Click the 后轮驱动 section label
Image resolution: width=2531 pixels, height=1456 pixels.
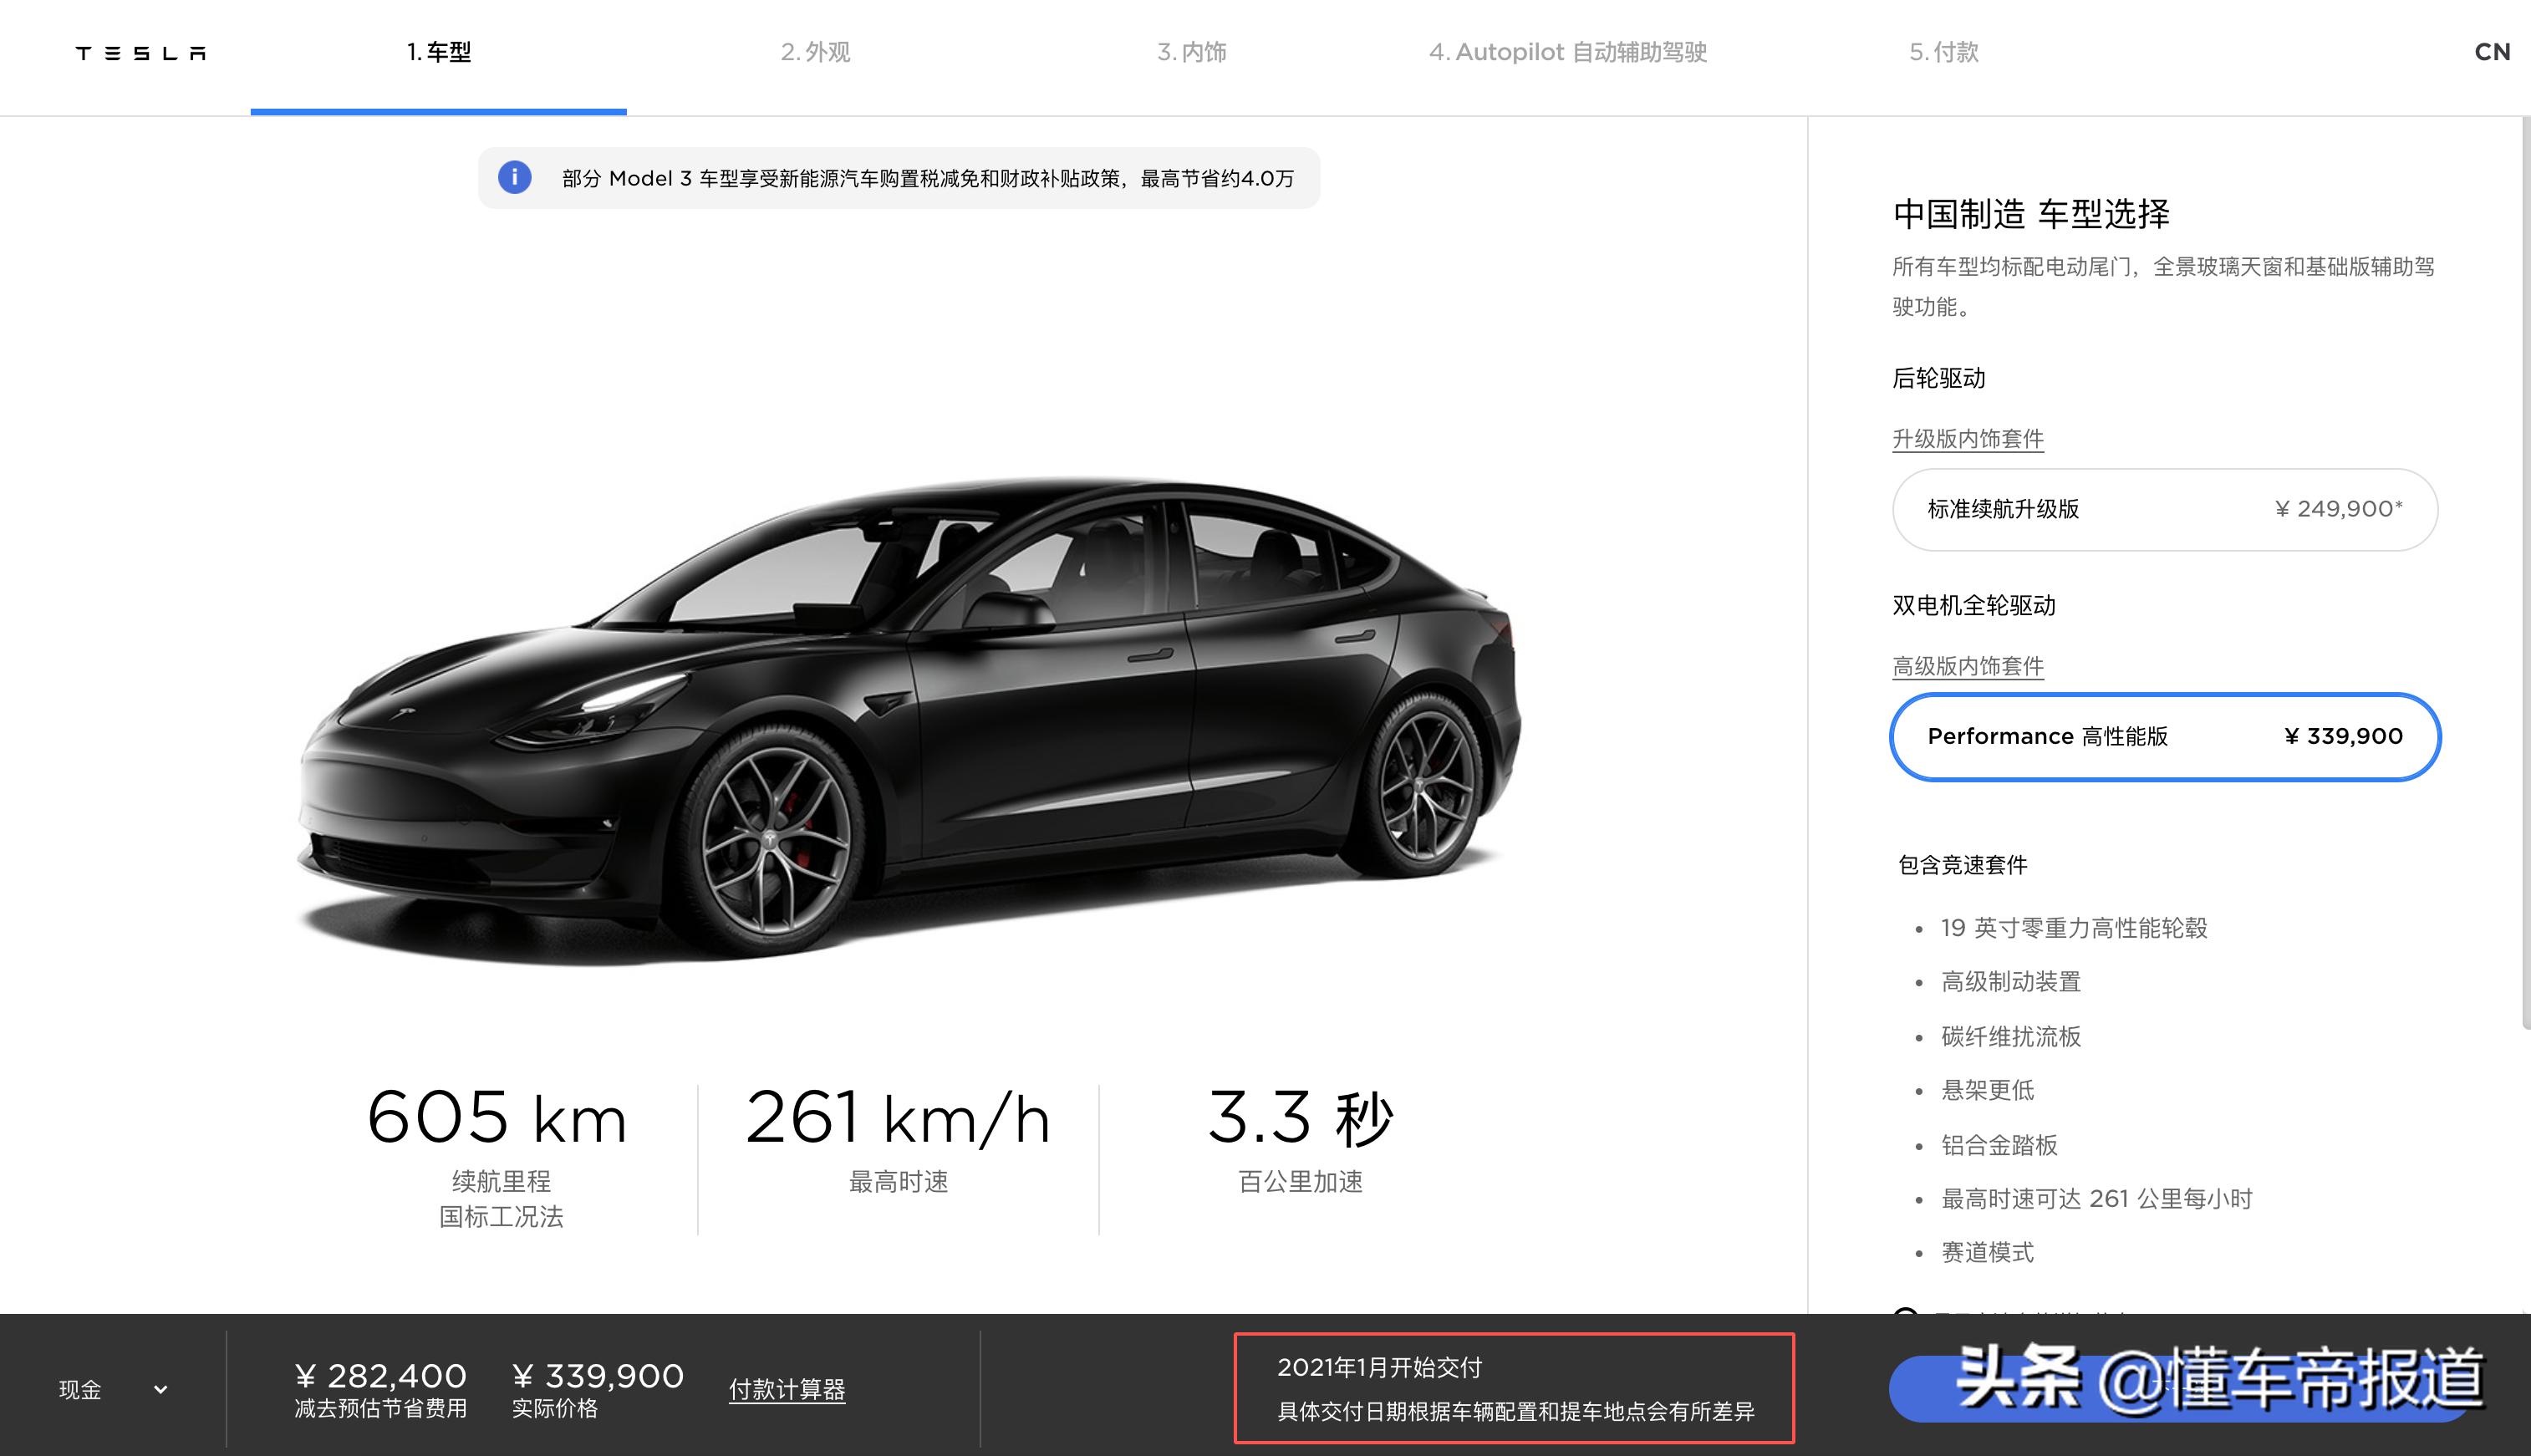coord(1938,378)
